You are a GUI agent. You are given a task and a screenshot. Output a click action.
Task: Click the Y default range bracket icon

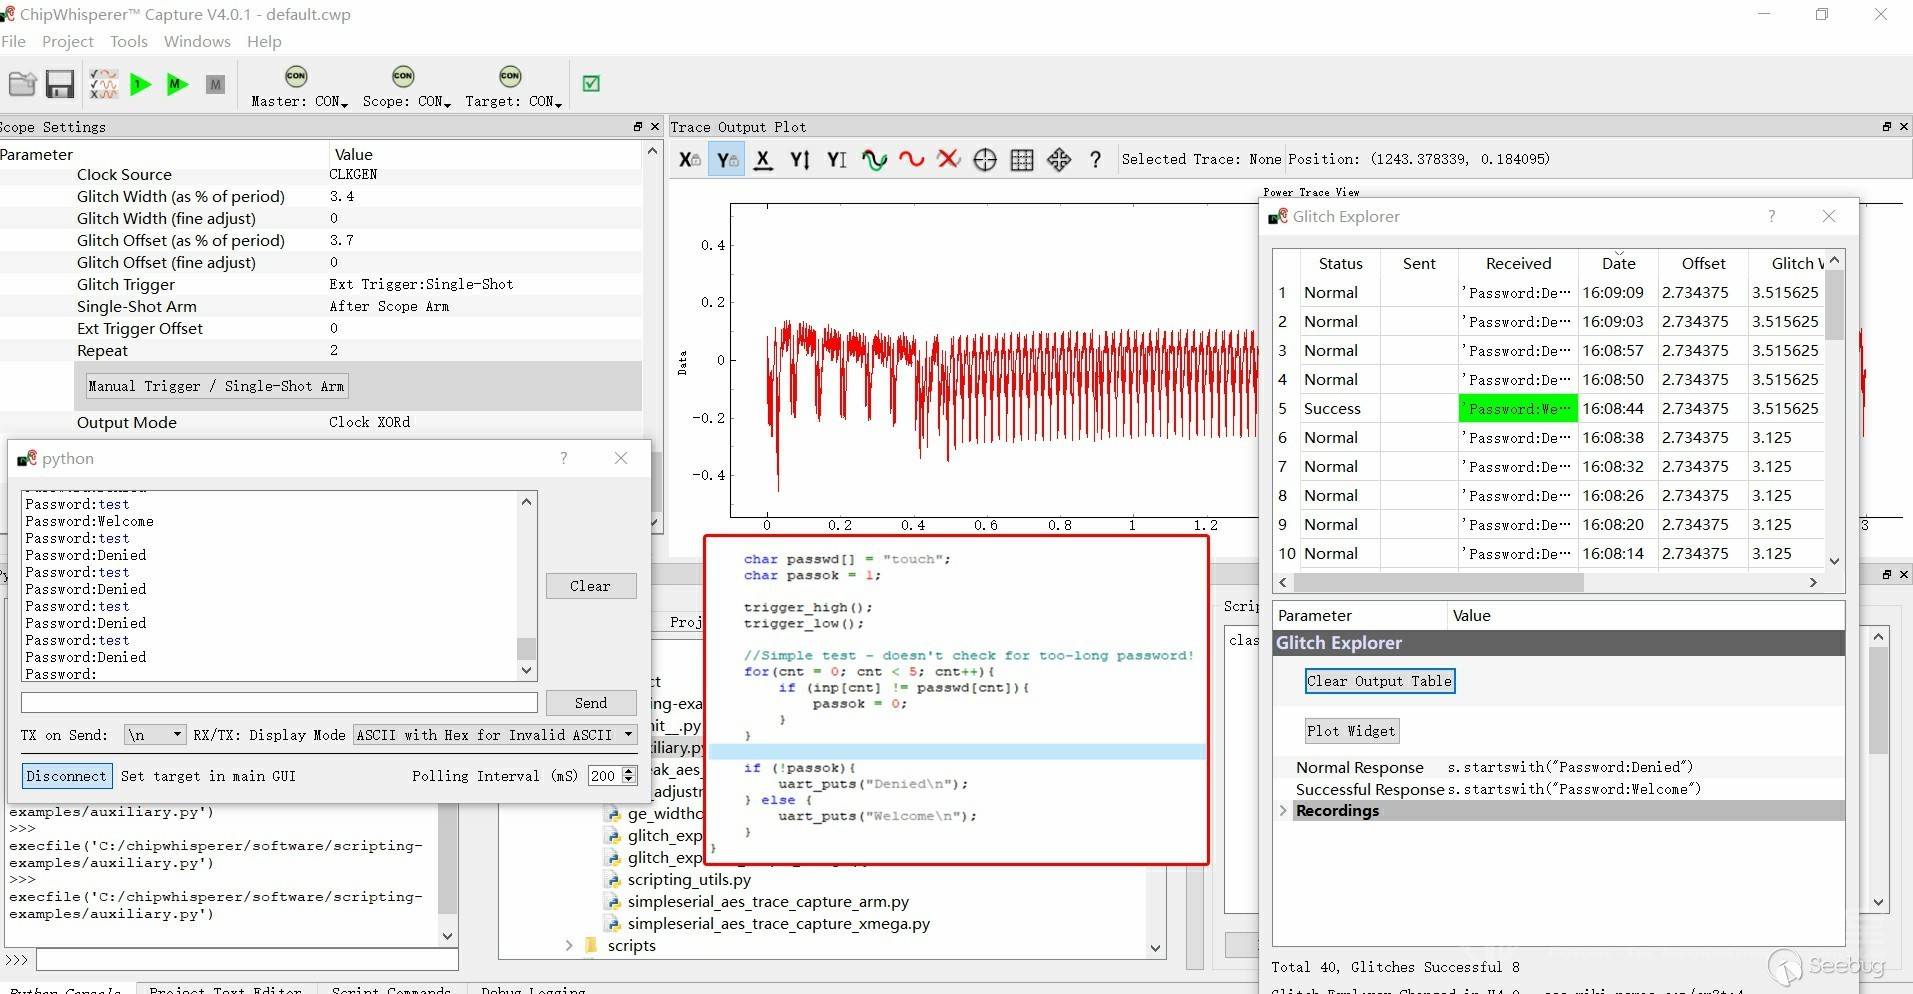point(837,159)
